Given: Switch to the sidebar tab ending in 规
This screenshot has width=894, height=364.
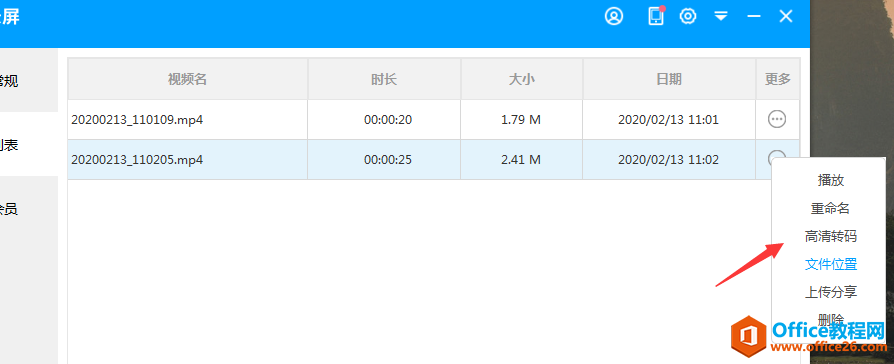Looking at the screenshot, I should pos(29,80).
